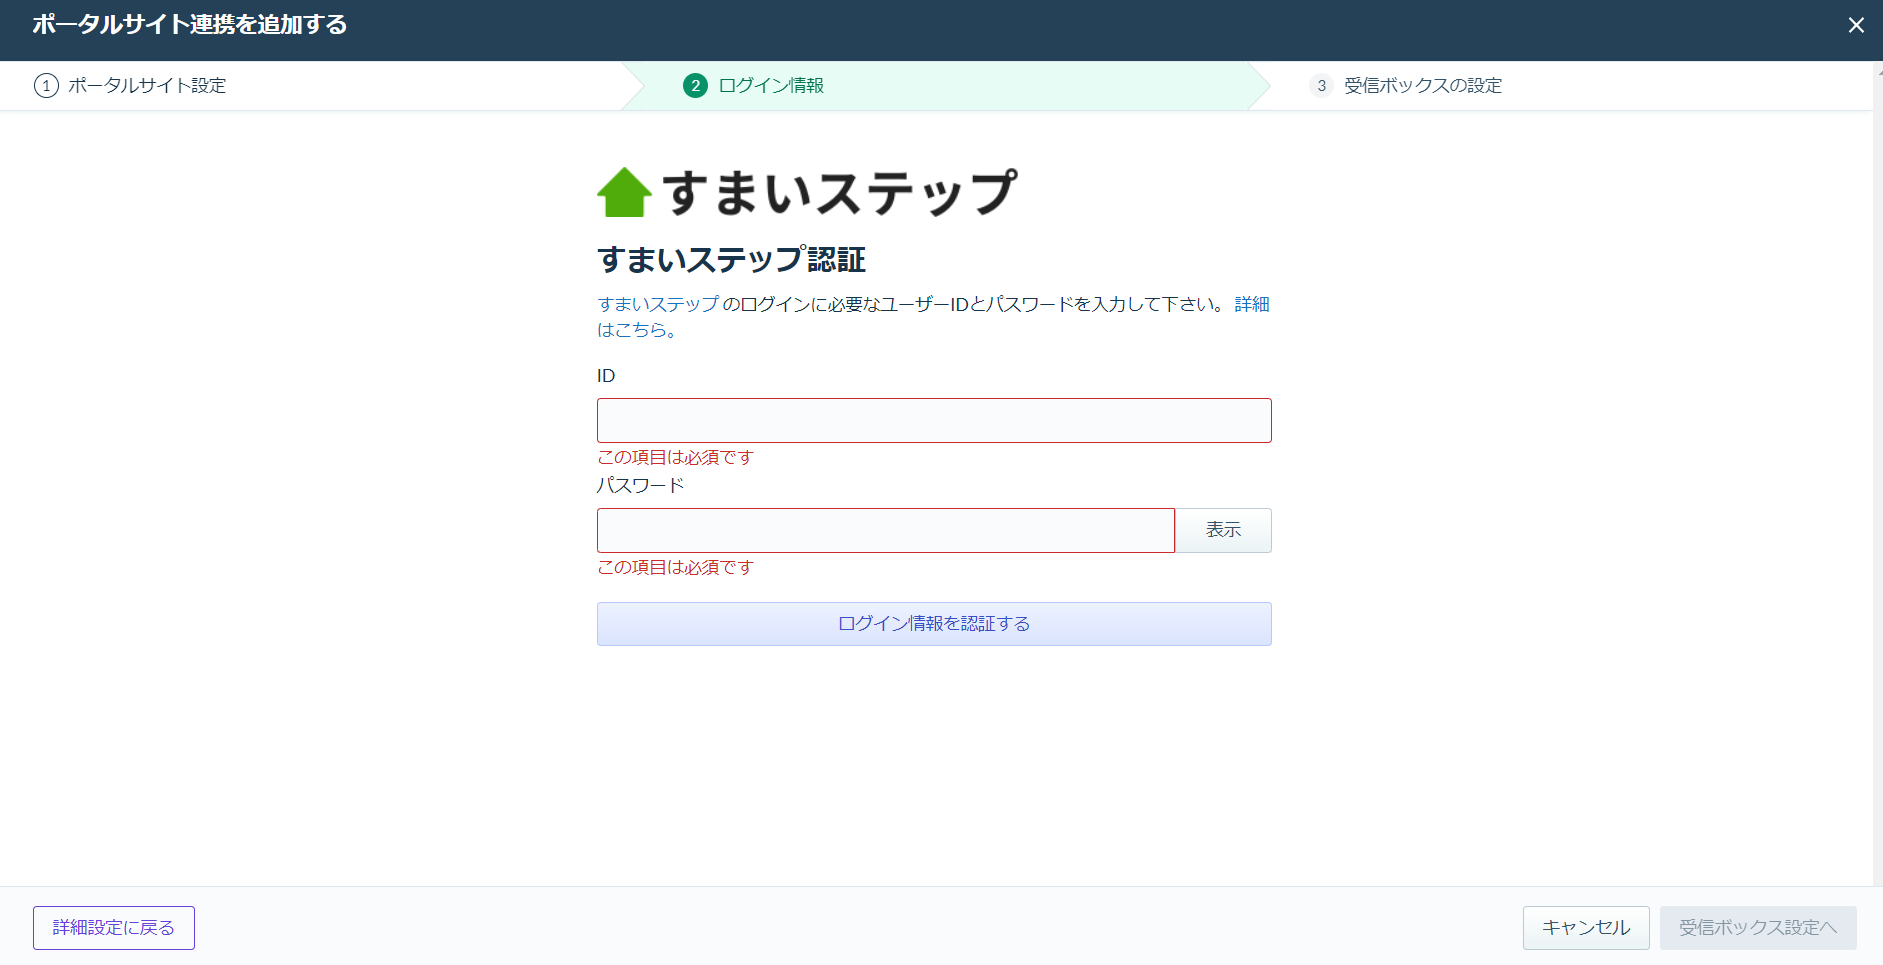Click the dialog title ポータルサイト連携を追加する

coord(190,25)
